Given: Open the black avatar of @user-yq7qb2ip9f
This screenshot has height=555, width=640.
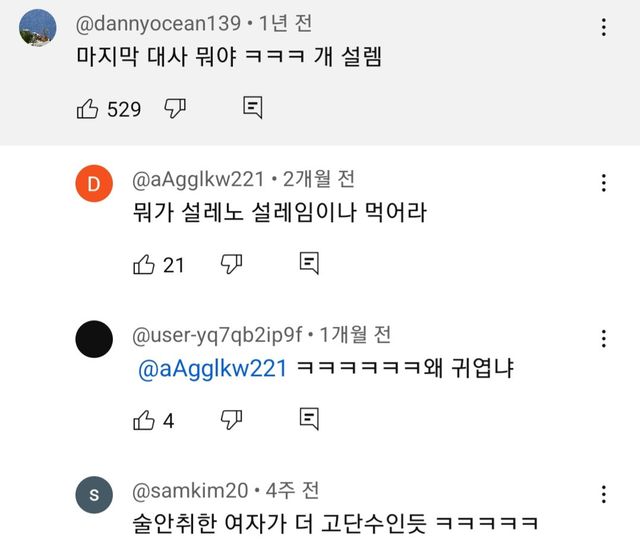Looking at the screenshot, I should [x=94, y=339].
